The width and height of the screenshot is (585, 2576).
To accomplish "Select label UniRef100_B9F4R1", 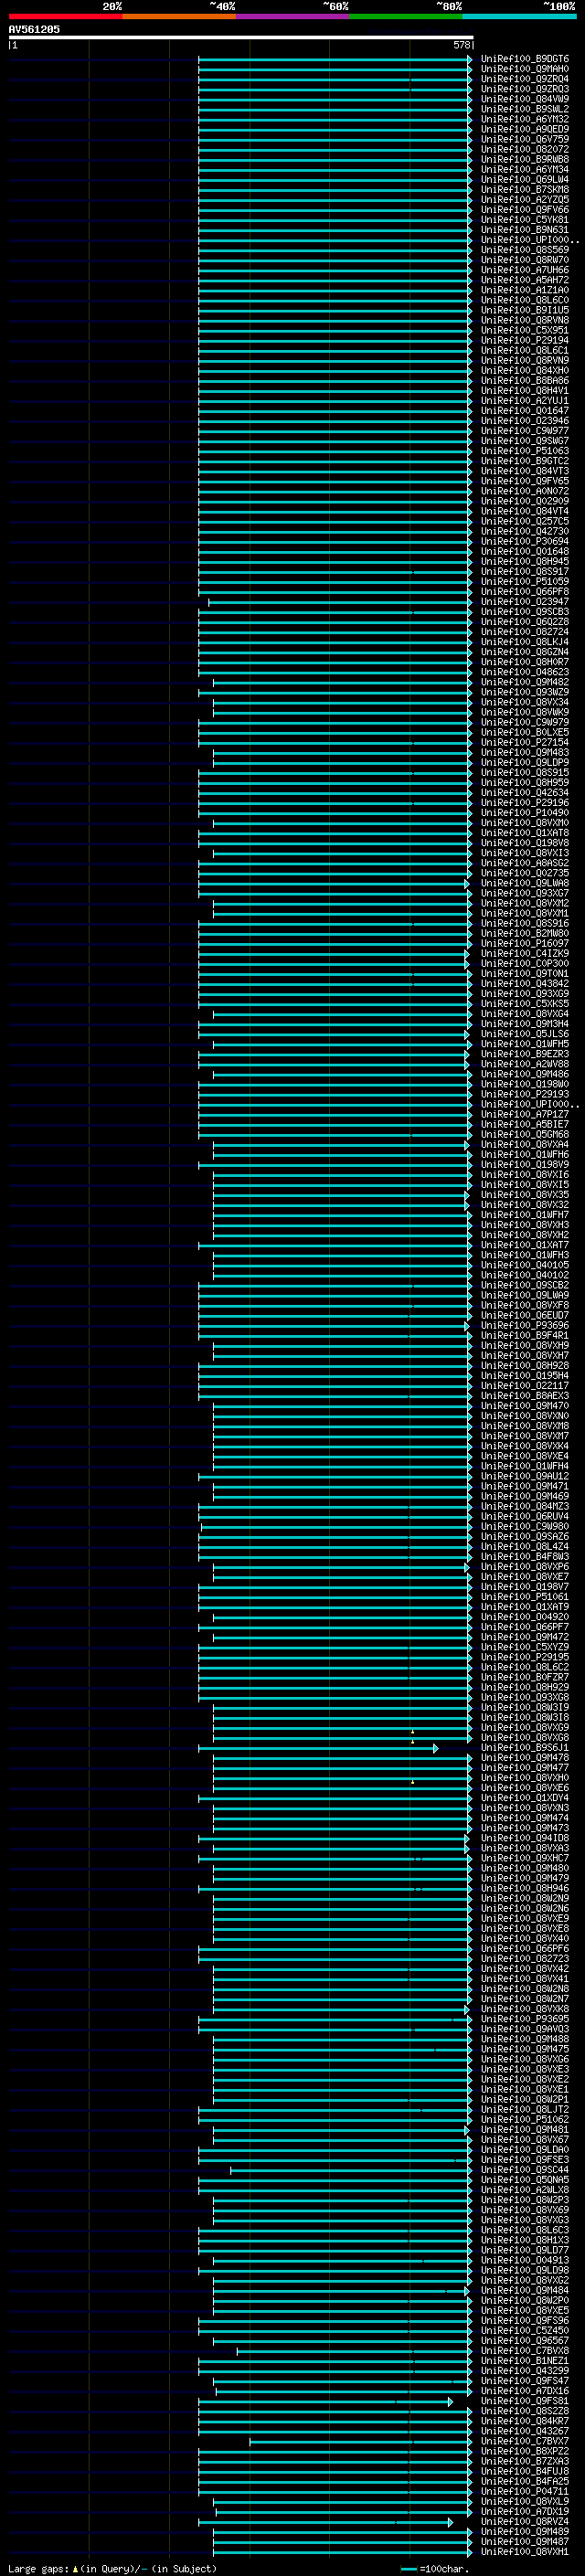I will [524, 1336].
